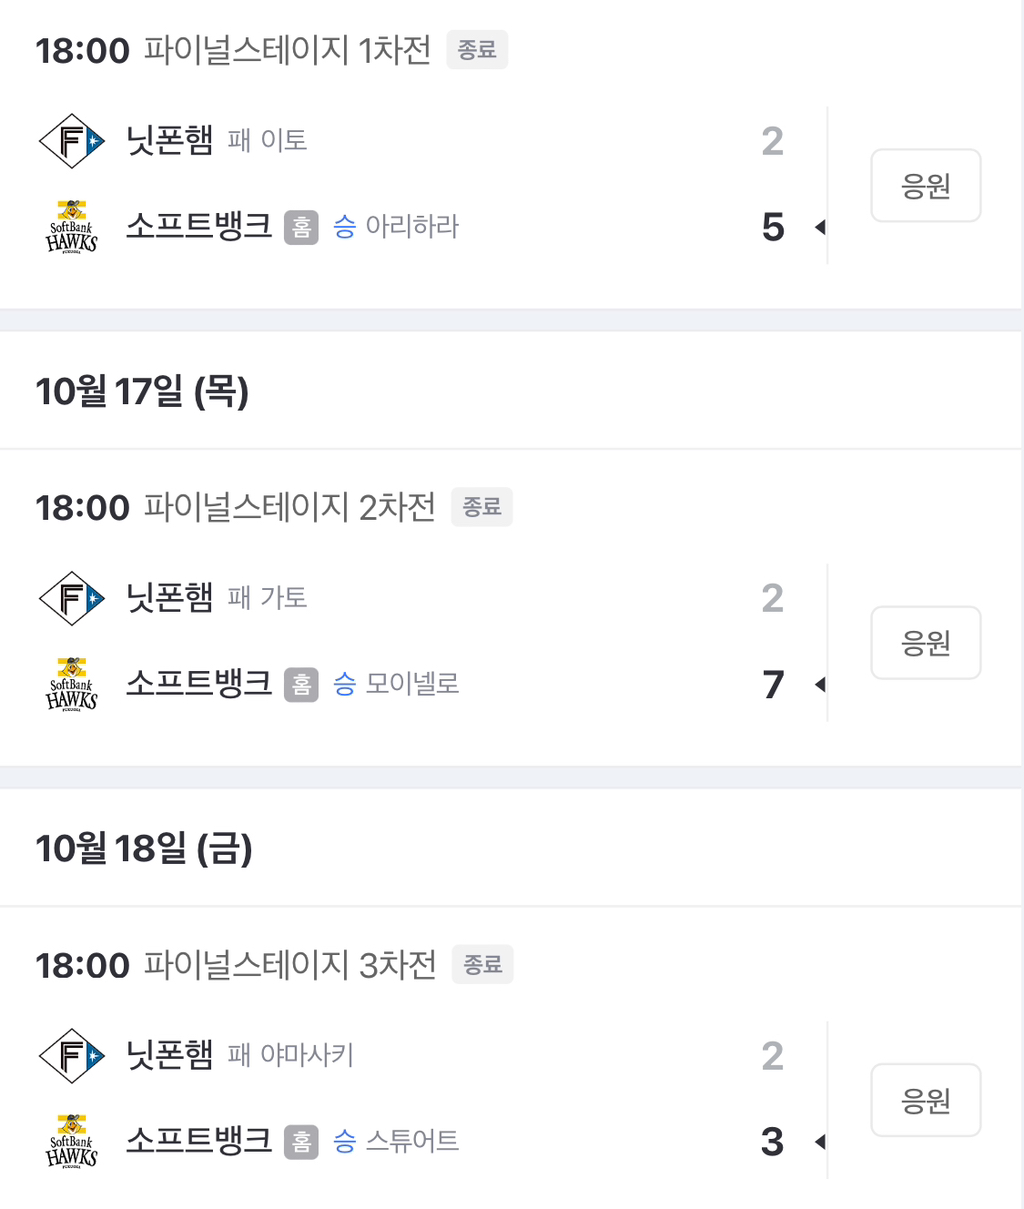Click 홈 badge in 1차전 game
This screenshot has width=1024, height=1209.
coord(301,228)
